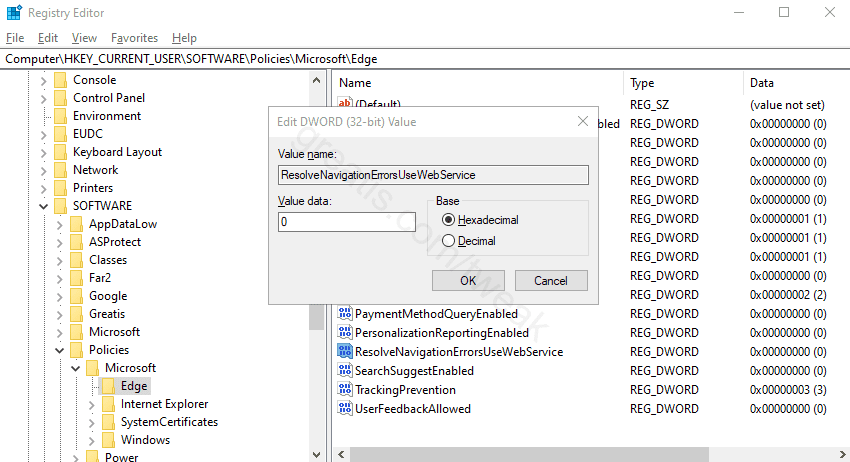The width and height of the screenshot is (850, 462).
Task: Collapse the SOFTWARE key in tree
Action: click(43, 206)
